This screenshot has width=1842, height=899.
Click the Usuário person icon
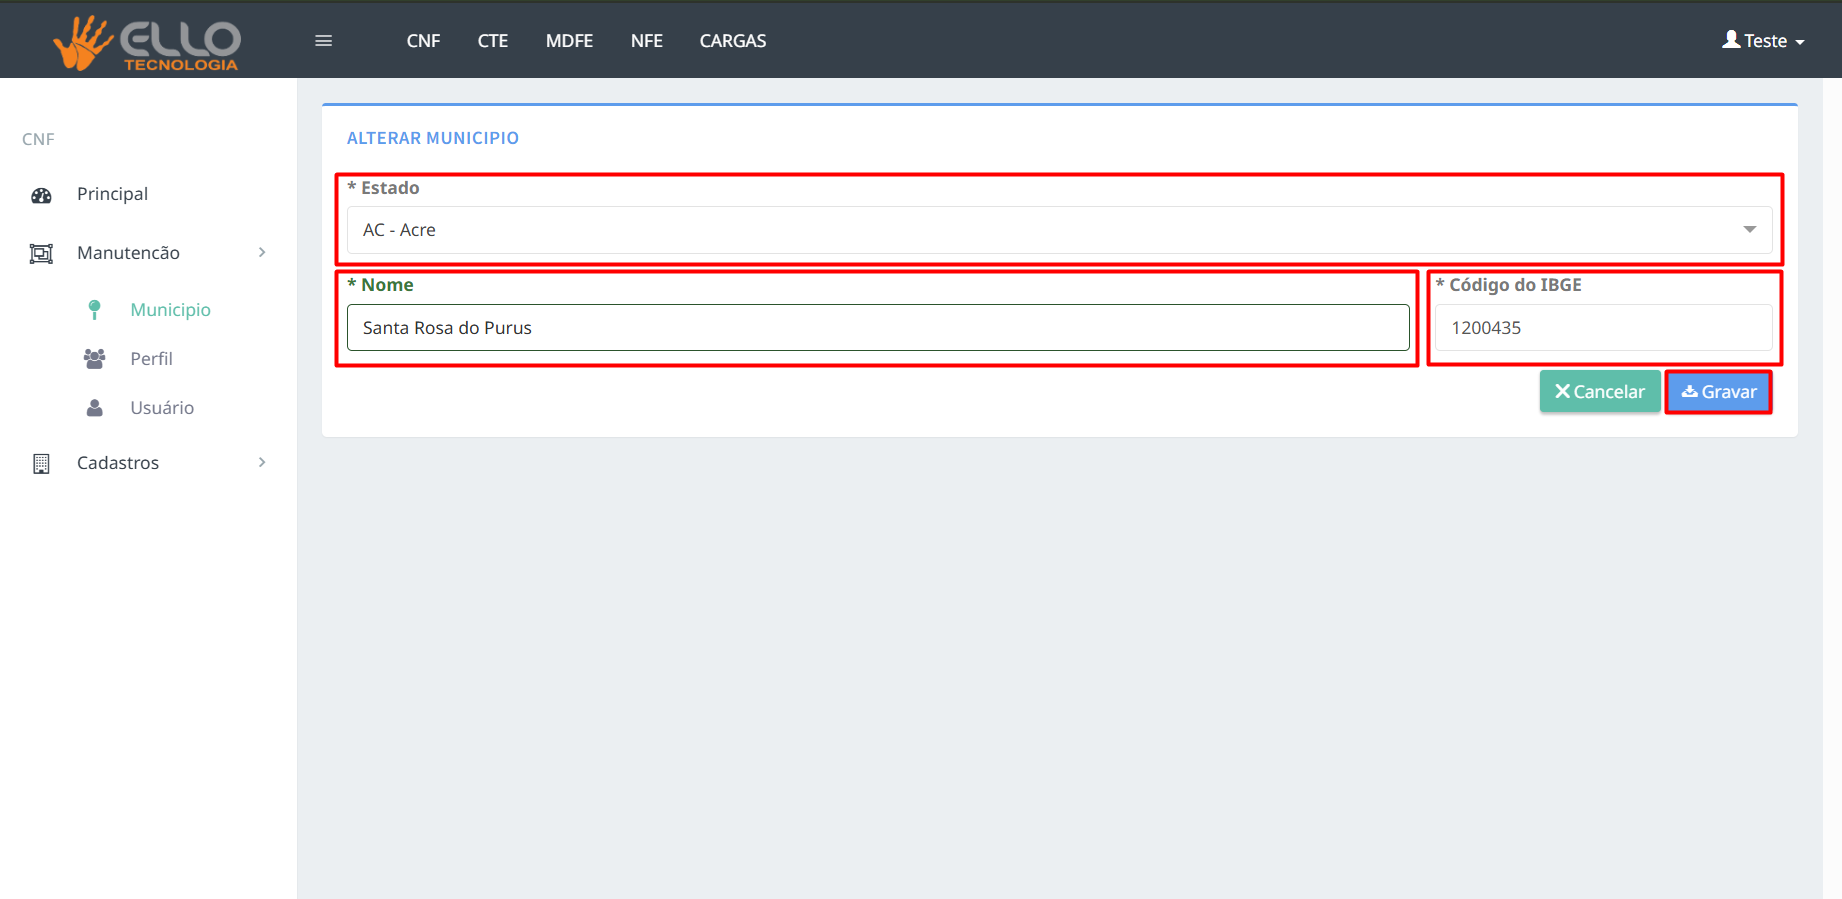[x=94, y=408]
